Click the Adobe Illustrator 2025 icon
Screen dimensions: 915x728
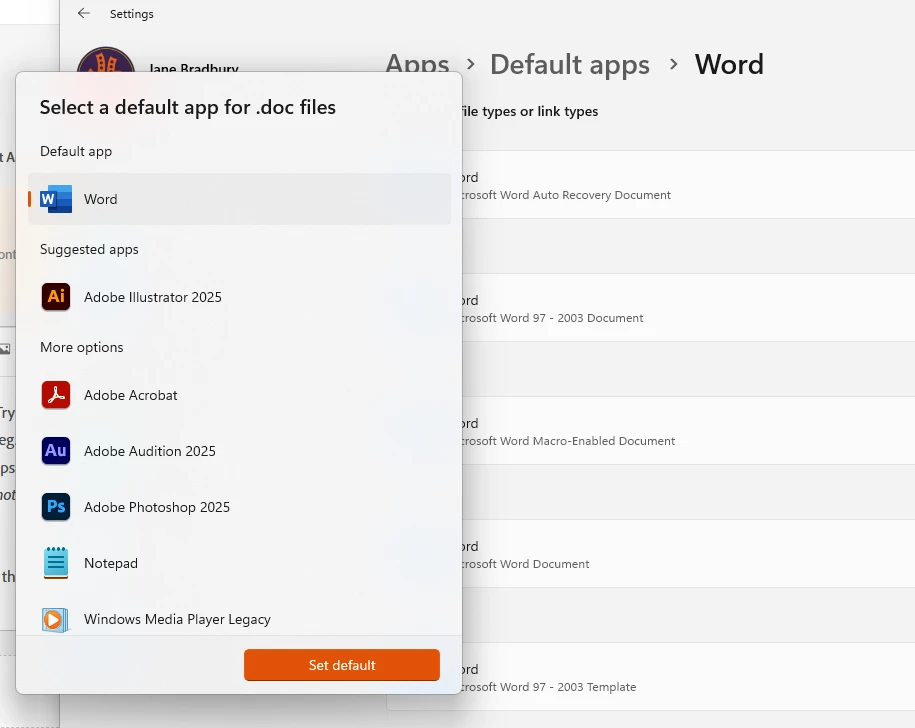coord(56,296)
